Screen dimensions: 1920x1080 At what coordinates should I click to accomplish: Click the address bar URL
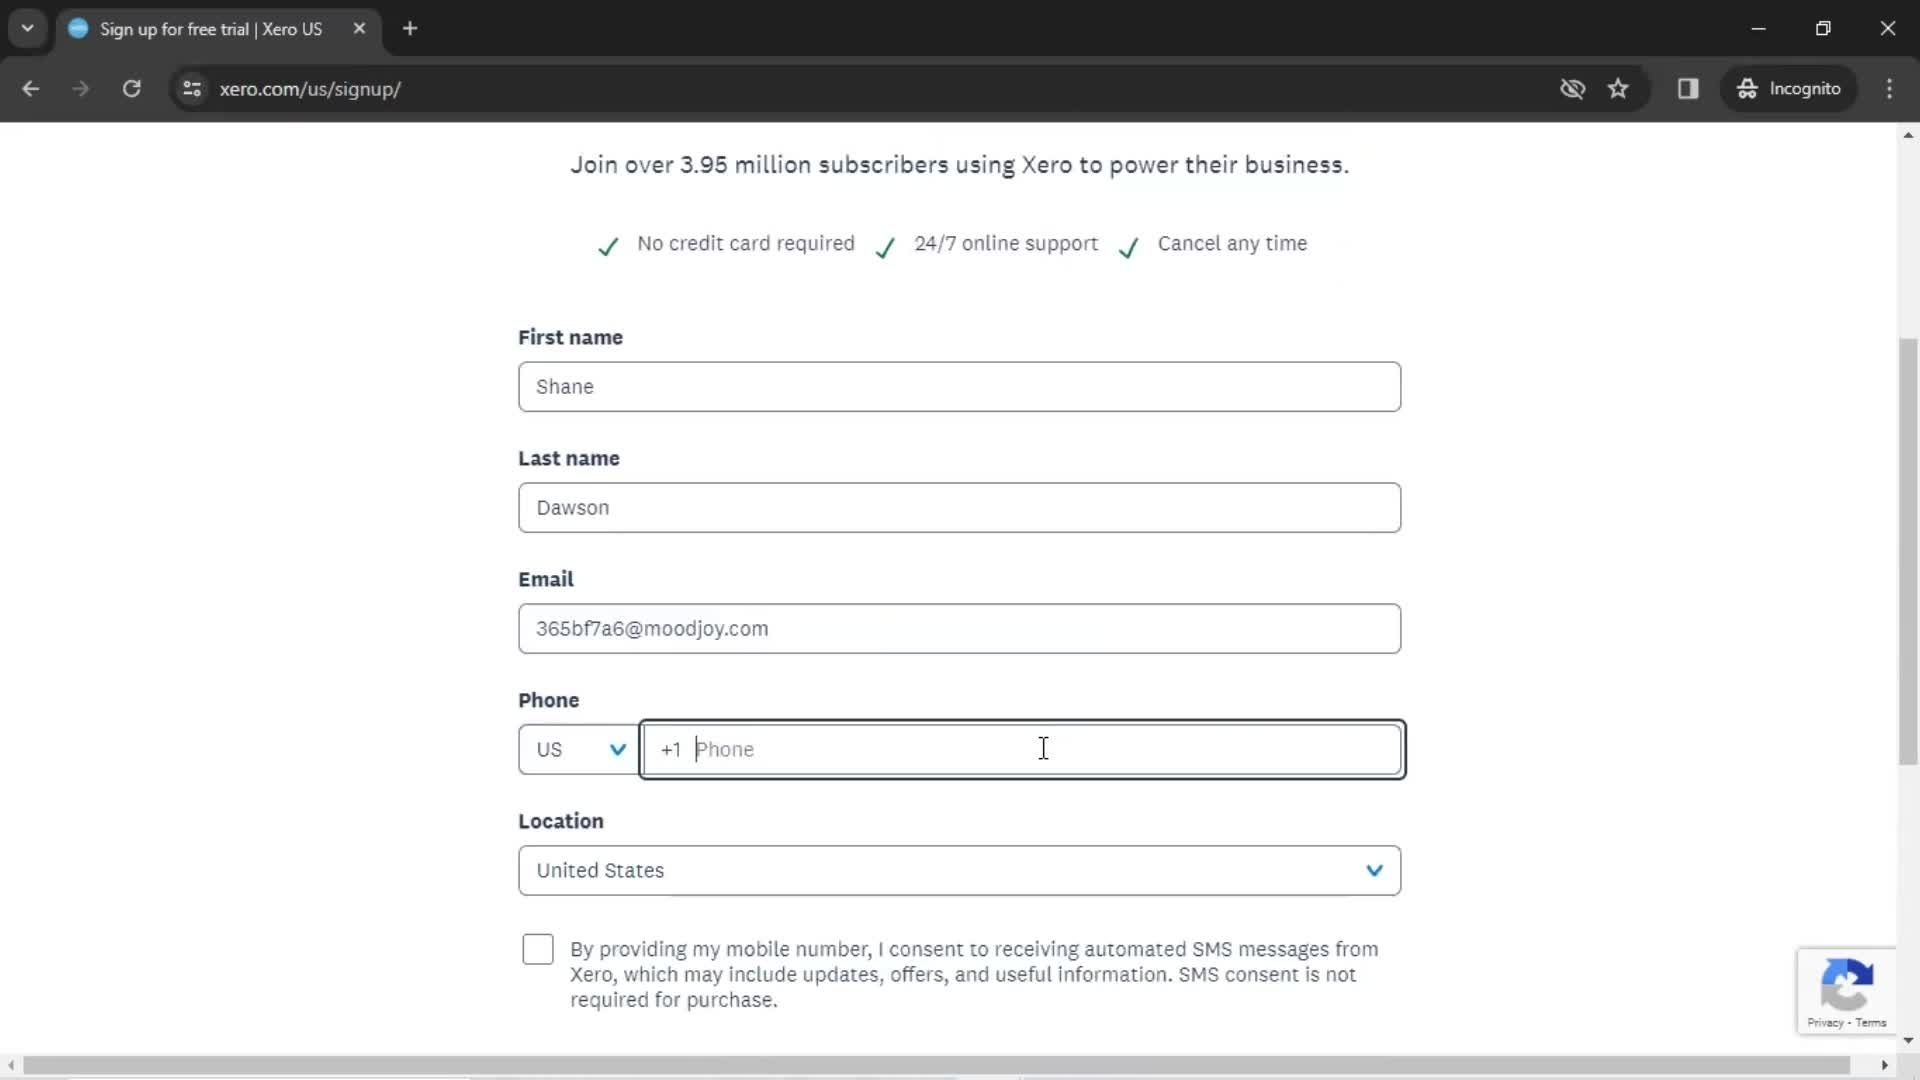(x=310, y=89)
